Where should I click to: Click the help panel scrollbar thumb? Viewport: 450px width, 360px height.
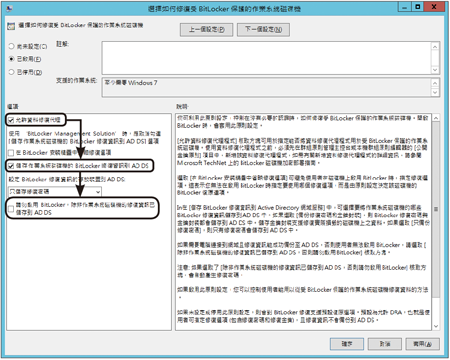tap(435, 210)
